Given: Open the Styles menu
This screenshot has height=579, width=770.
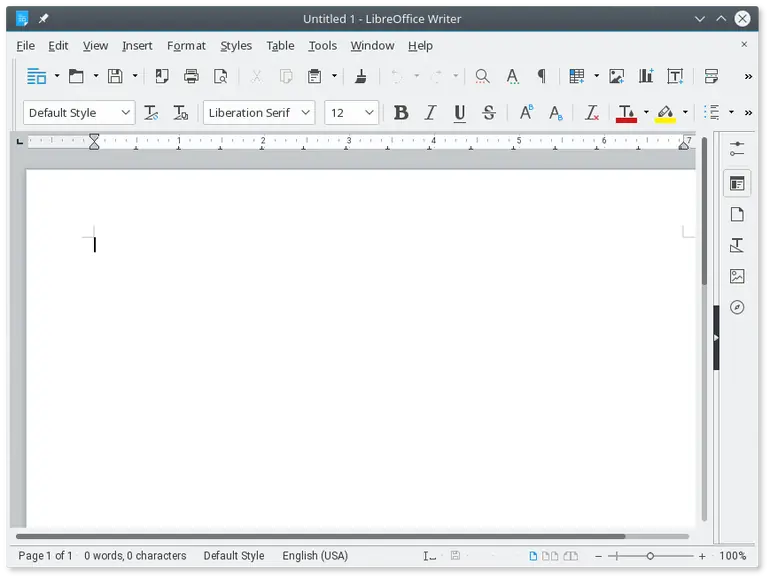Looking at the screenshot, I should point(236,46).
